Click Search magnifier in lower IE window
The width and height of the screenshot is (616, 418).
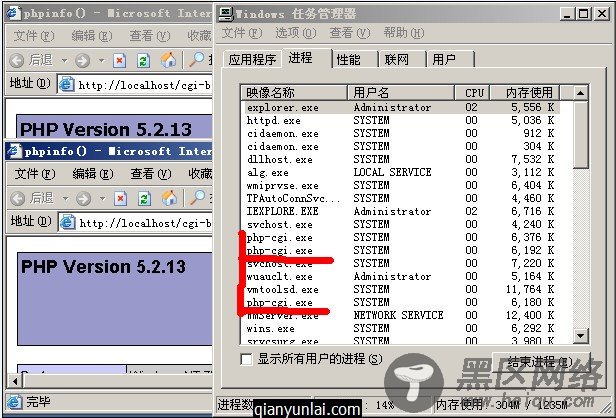[x=197, y=198]
